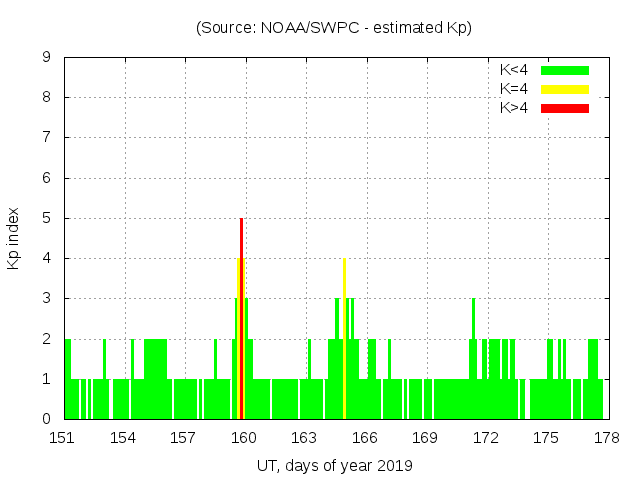Select the 'Kp index' y-axis label
This screenshot has width=640, height=480.
click(x=14, y=238)
